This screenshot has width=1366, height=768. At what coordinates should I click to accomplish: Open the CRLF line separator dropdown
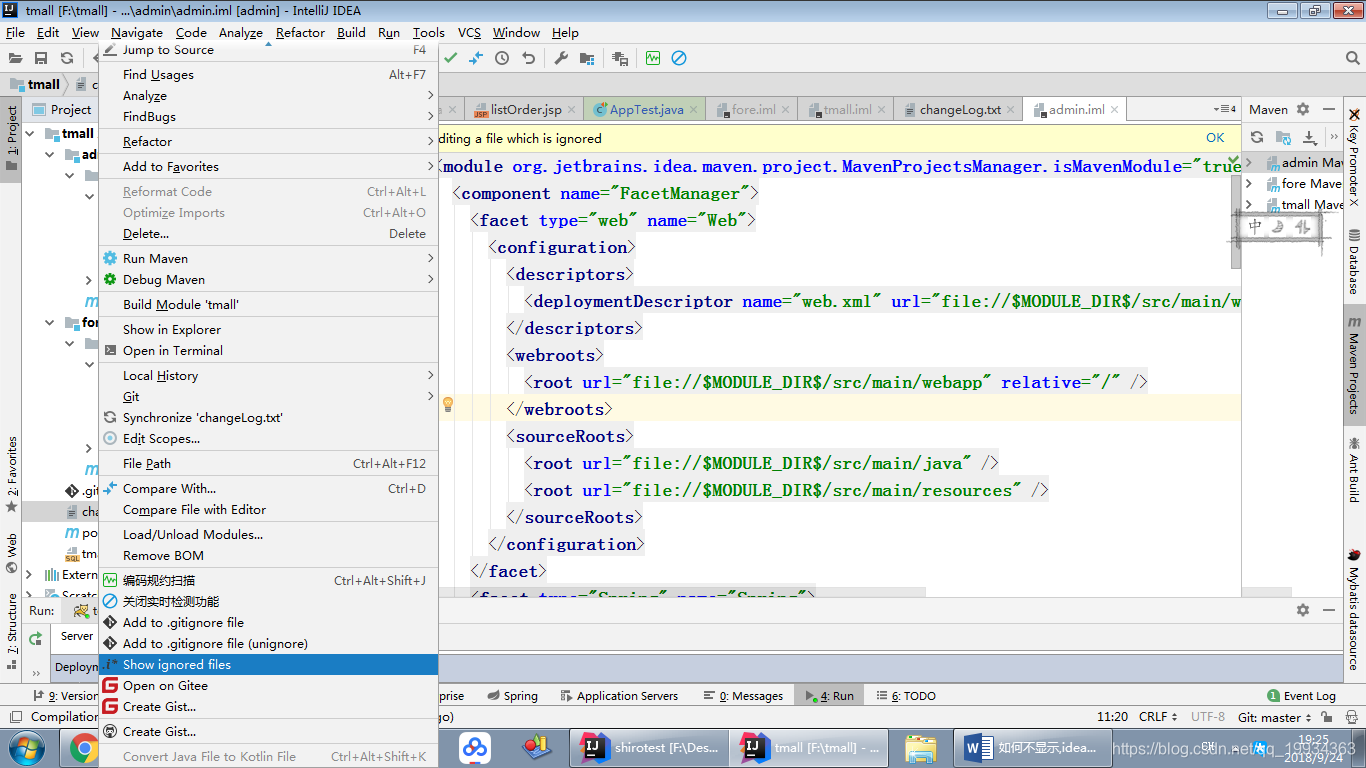coord(1160,717)
